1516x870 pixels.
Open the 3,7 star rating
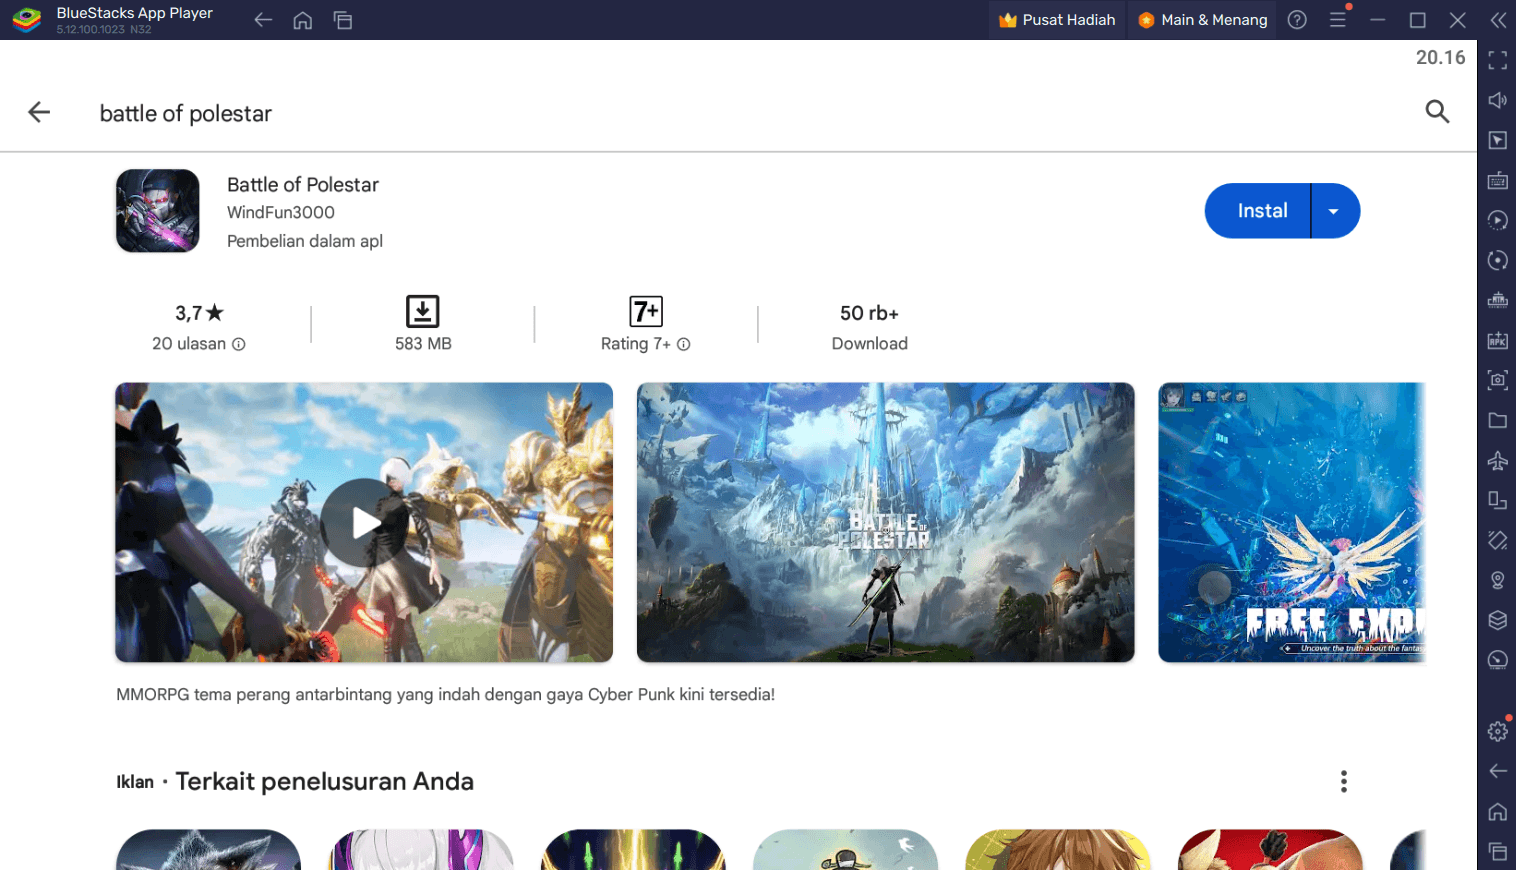(x=199, y=313)
